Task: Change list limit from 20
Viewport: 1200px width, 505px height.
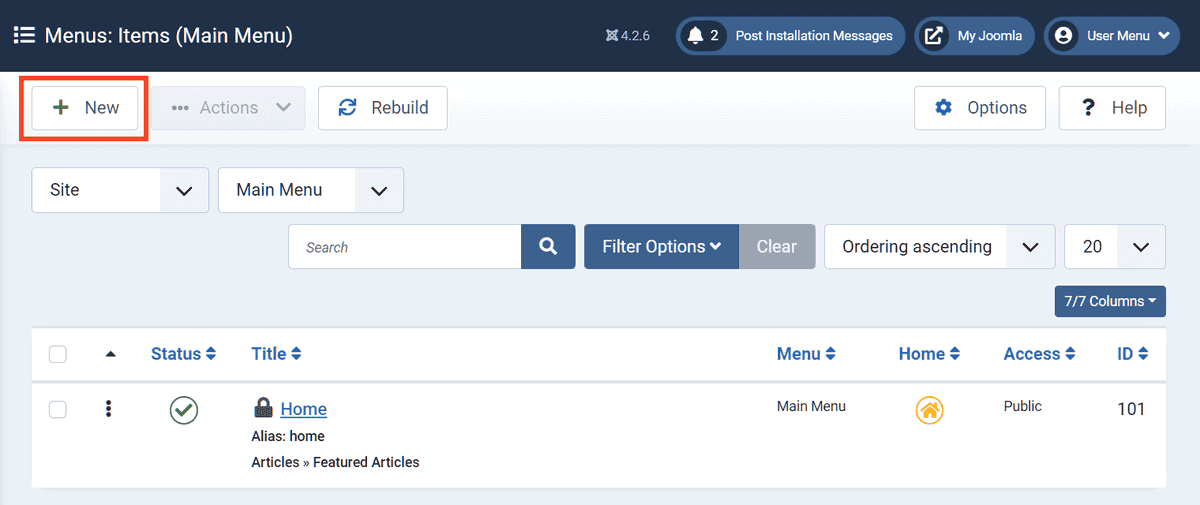Action: [x=1115, y=247]
